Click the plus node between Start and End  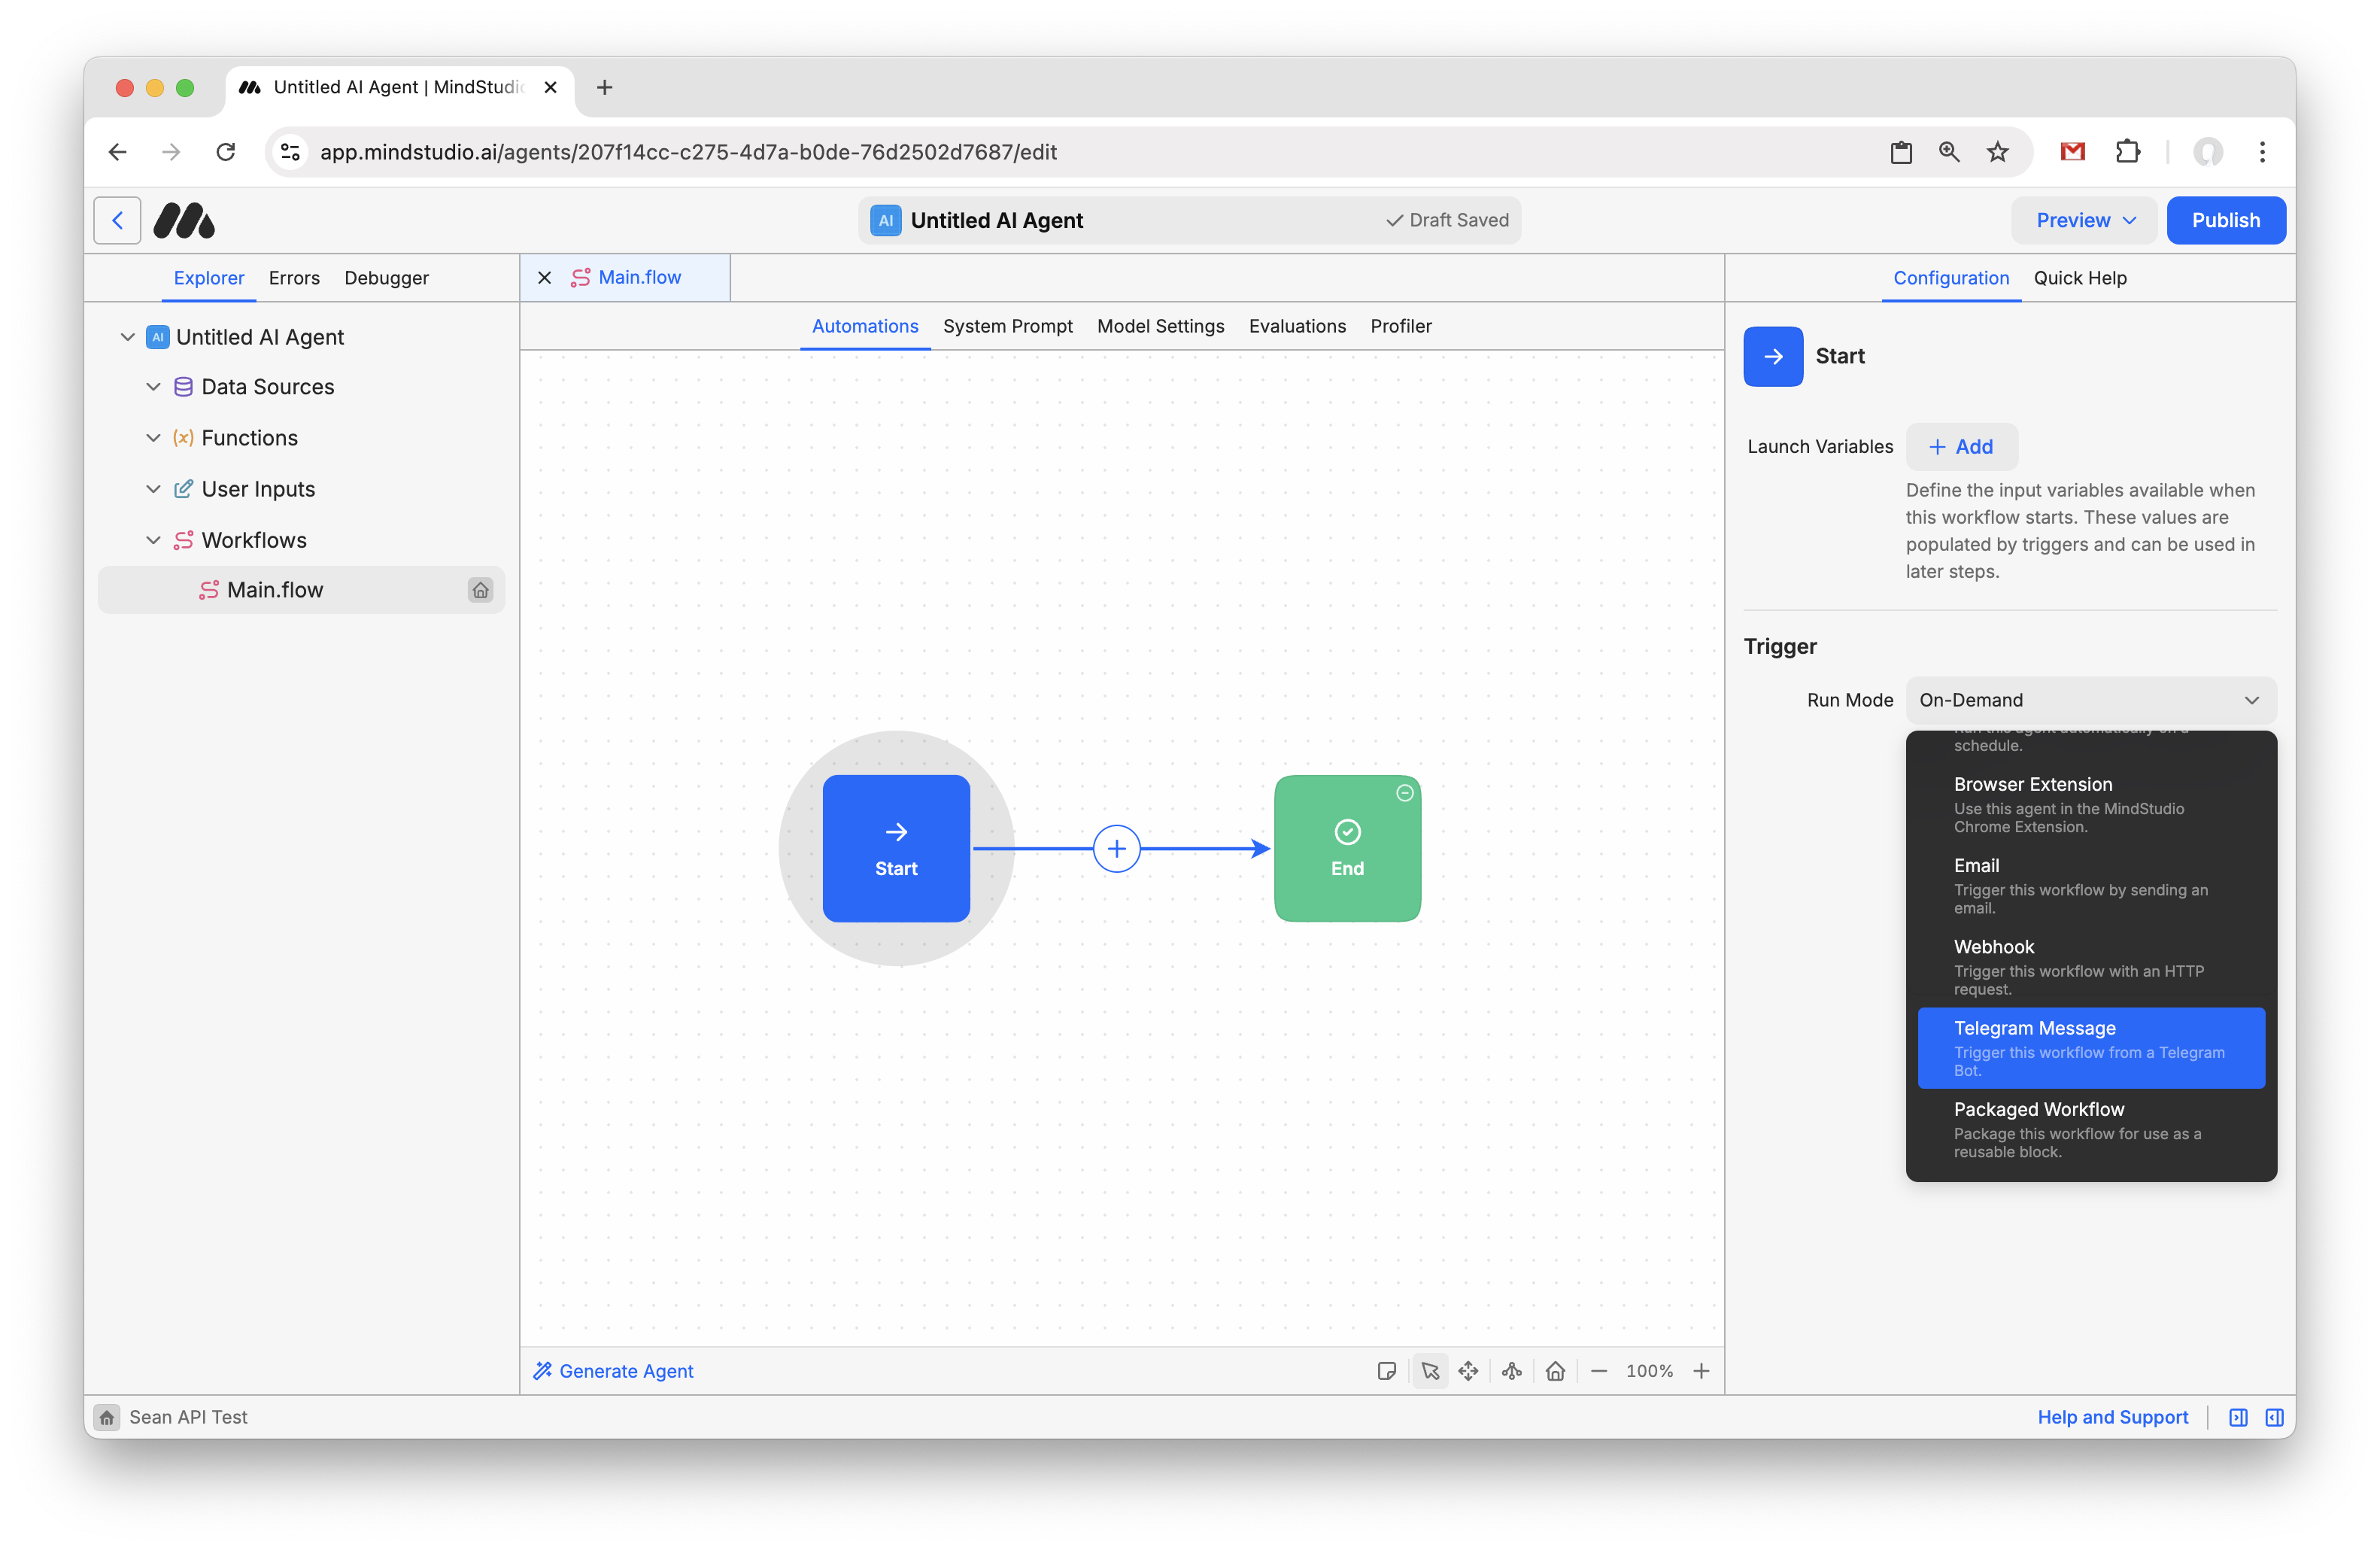point(1117,848)
